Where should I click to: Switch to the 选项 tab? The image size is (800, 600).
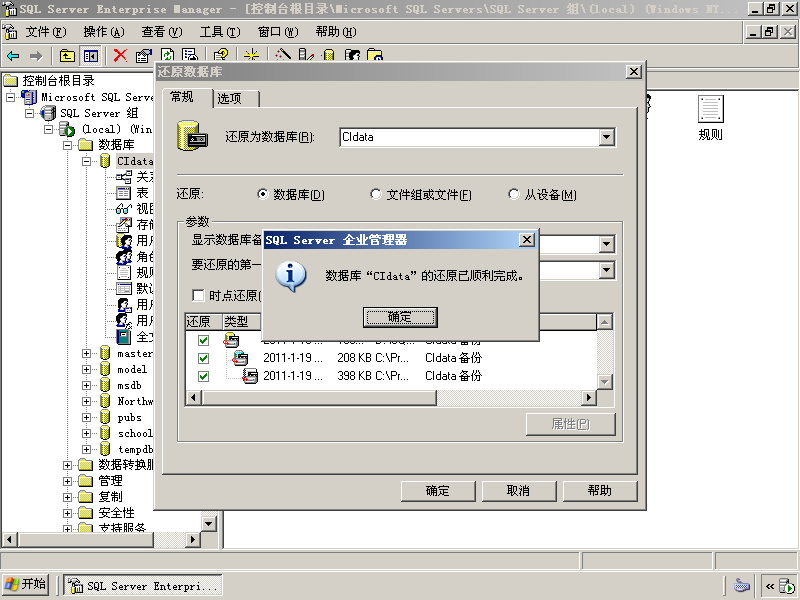pos(236,98)
